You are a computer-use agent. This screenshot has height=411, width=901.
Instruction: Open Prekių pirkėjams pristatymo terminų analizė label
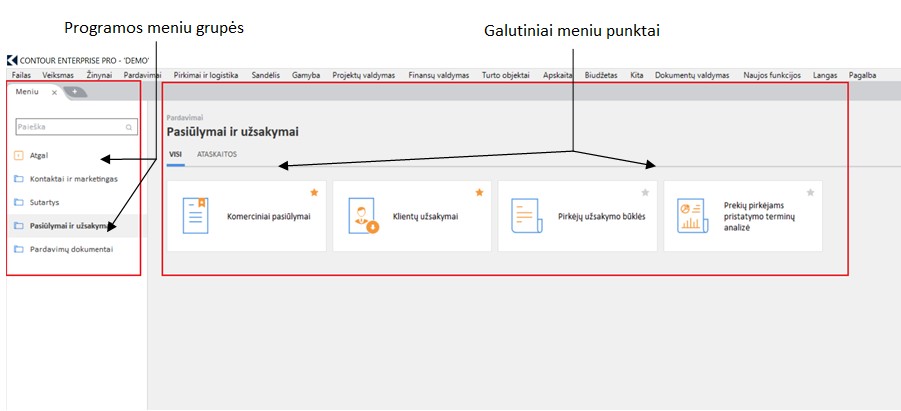pyautogui.click(x=759, y=216)
